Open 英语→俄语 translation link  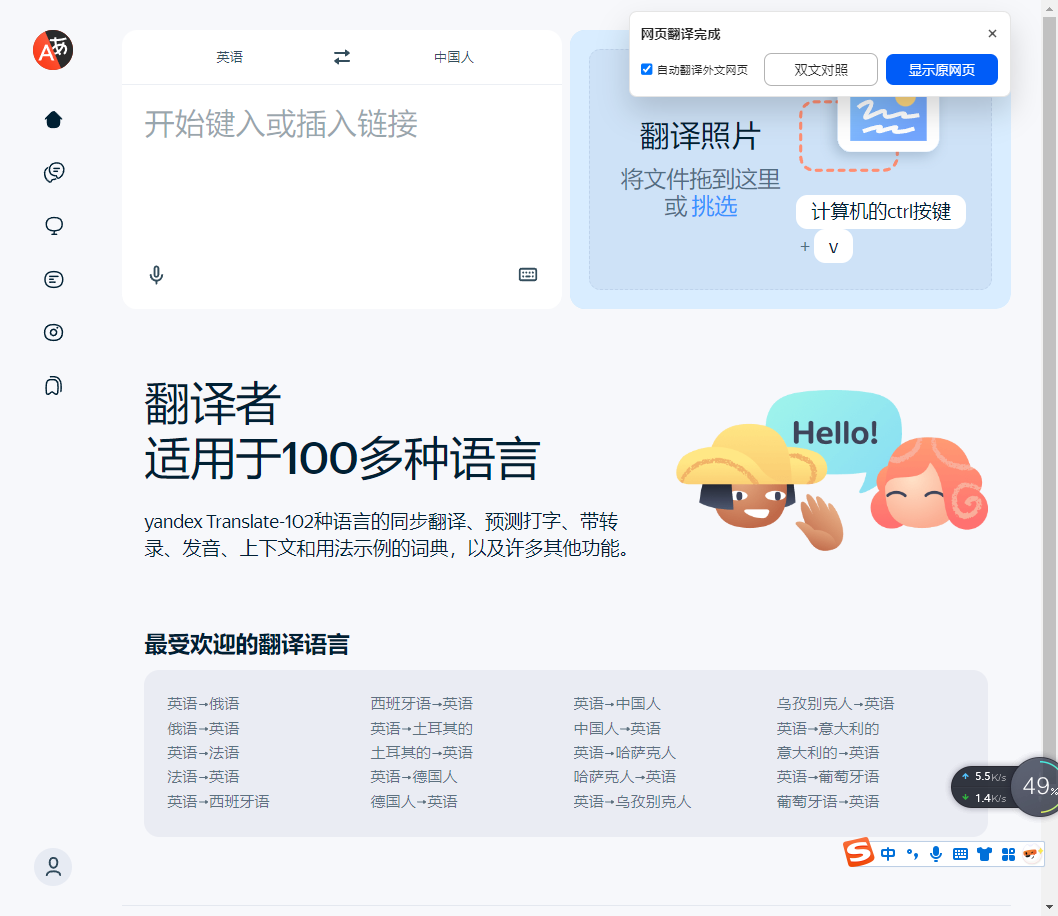point(203,704)
